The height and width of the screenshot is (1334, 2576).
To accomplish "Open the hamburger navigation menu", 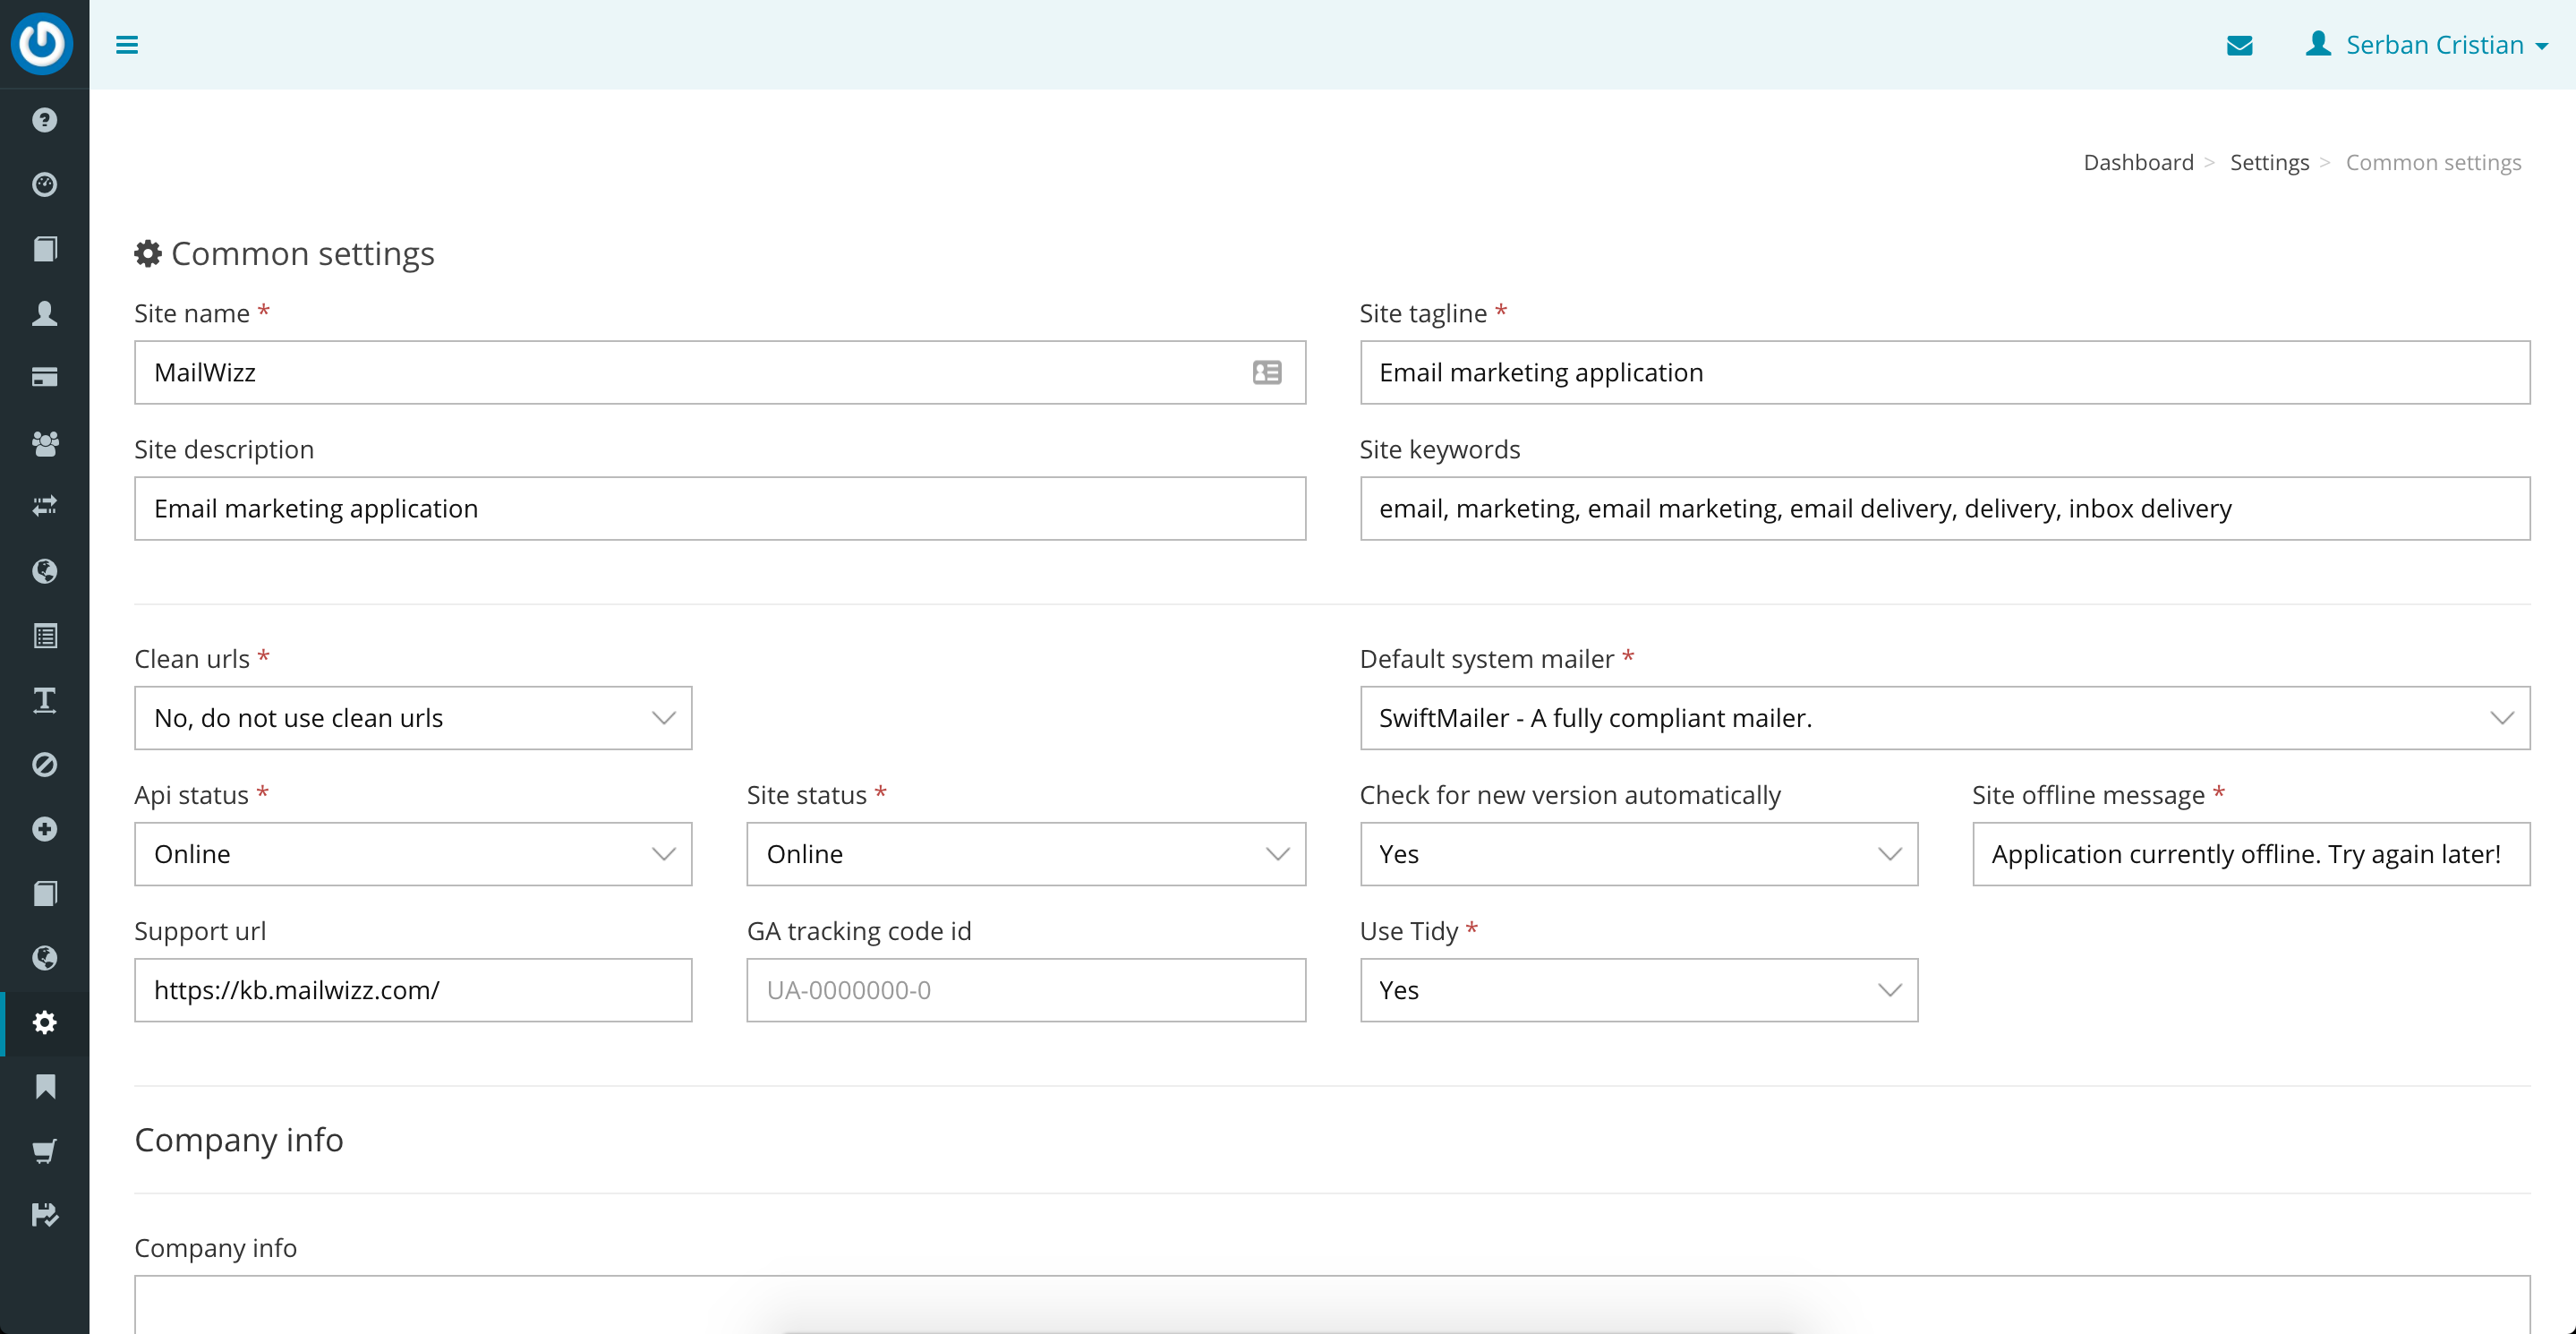I will click(x=128, y=45).
